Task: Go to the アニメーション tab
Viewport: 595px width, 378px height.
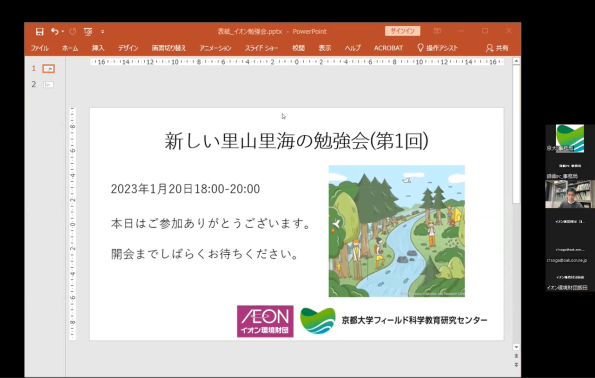Action: pyautogui.click(x=216, y=48)
